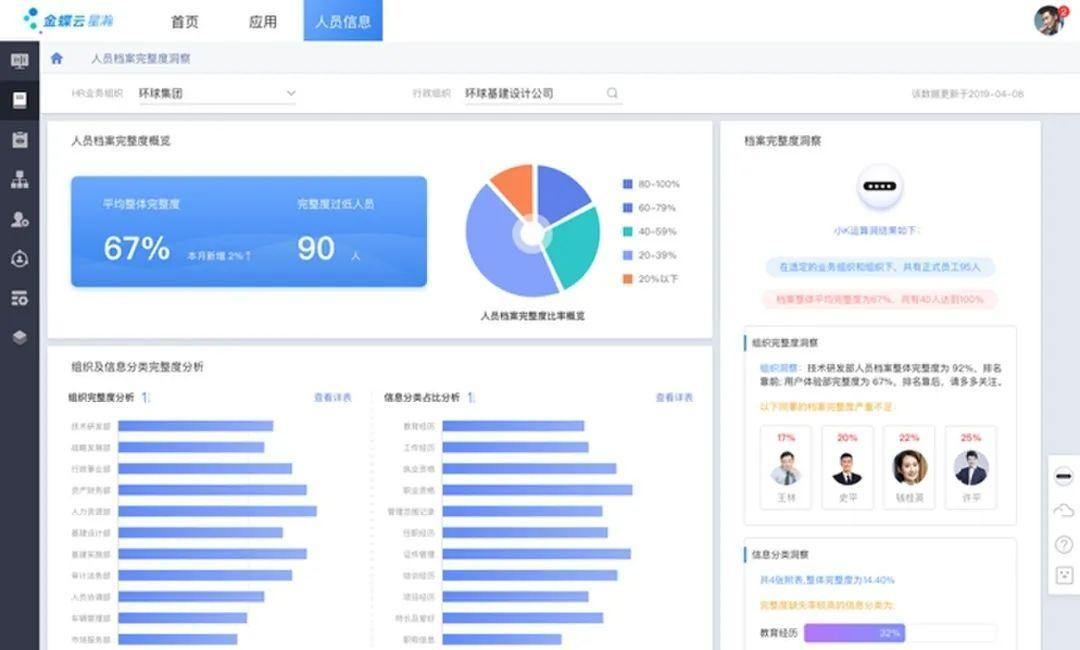Image resolution: width=1080 pixels, height=650 pixels.
Task: Click the 证书管理 bar
Action: [537, 554]
